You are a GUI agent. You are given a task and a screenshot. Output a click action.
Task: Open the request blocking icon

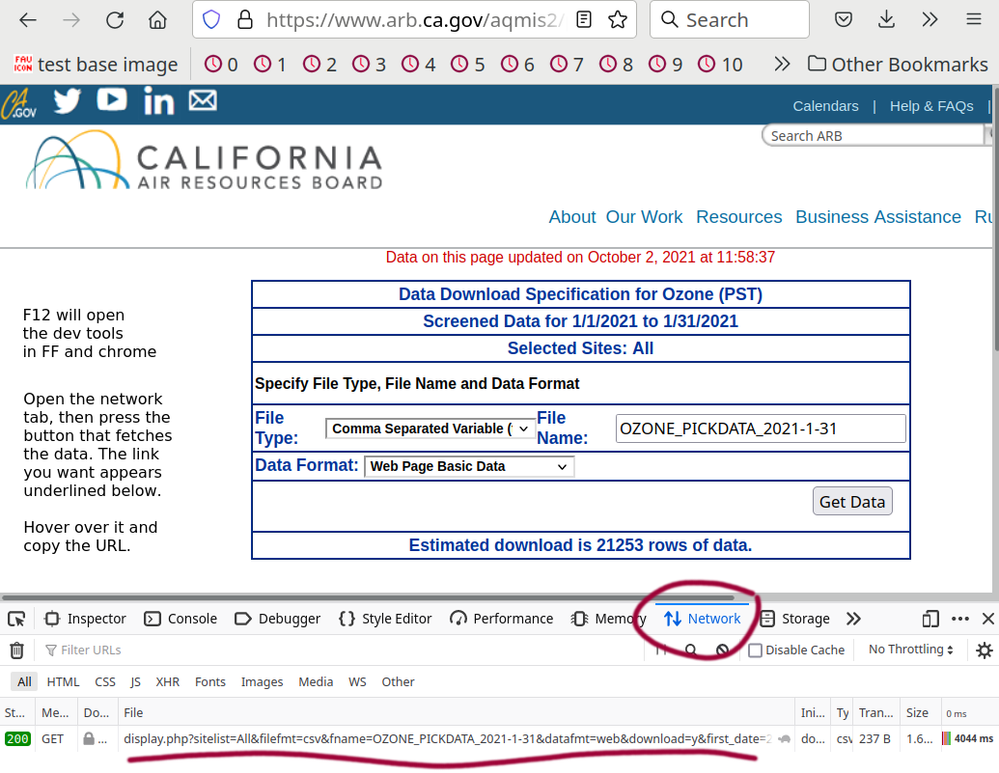pyautogui.click(x=722, y=650)
